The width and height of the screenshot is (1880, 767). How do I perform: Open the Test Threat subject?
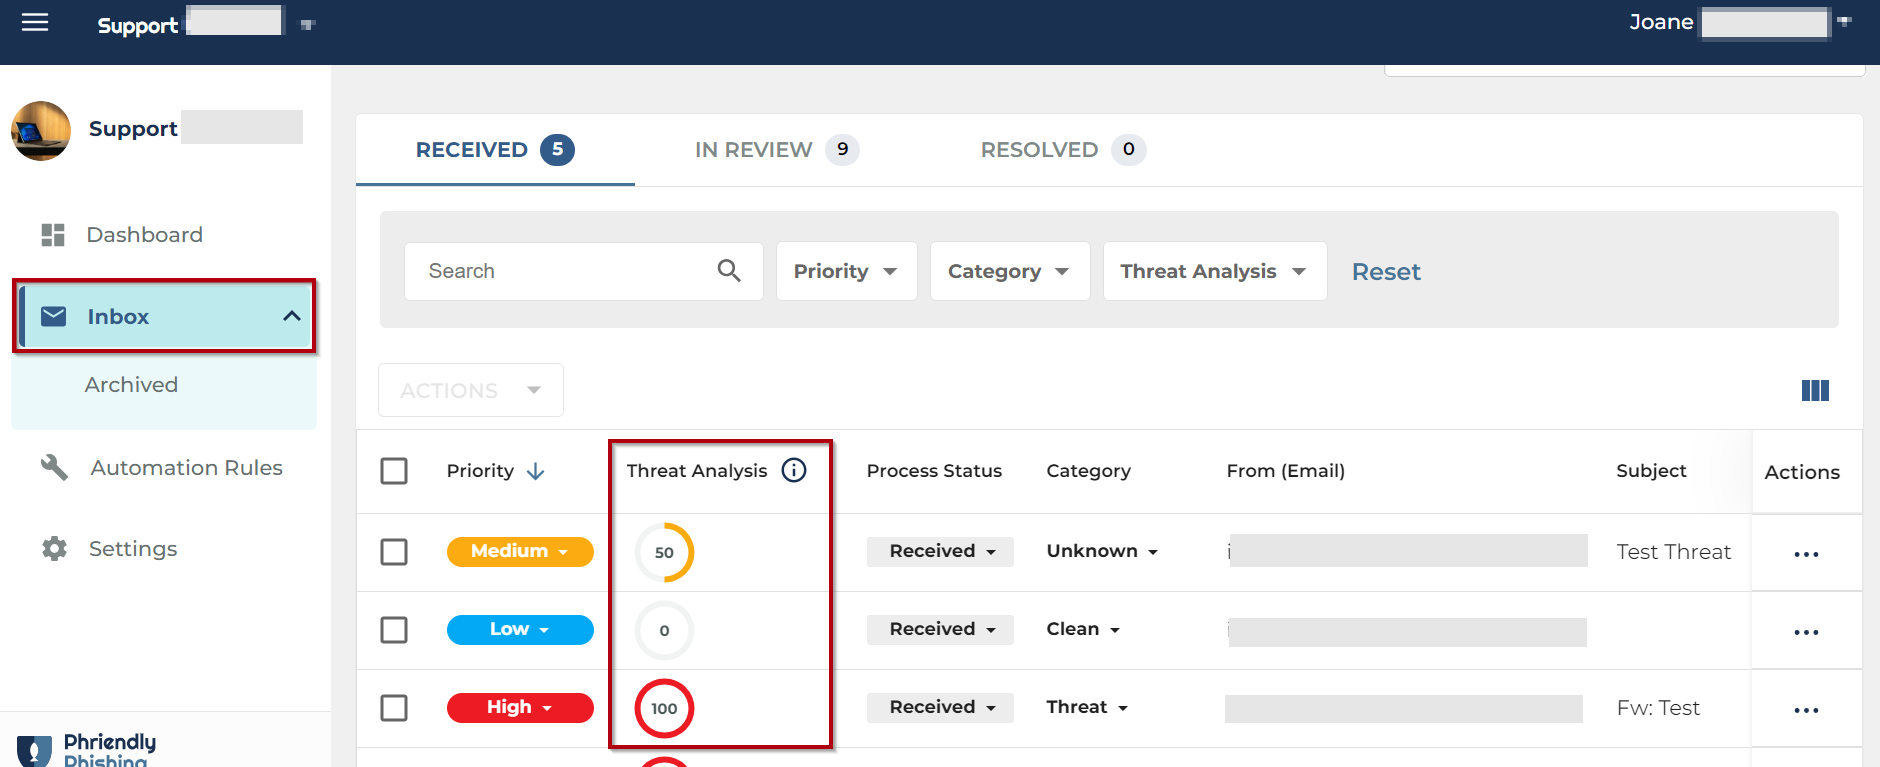pos(1673,552)
